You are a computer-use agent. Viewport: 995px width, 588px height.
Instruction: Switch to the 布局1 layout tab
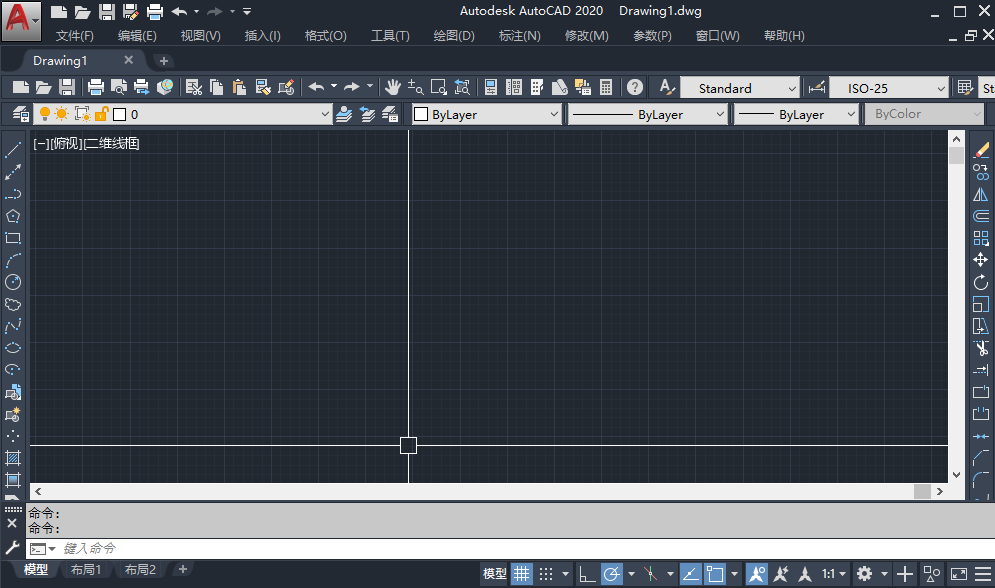tap(86, 570)
